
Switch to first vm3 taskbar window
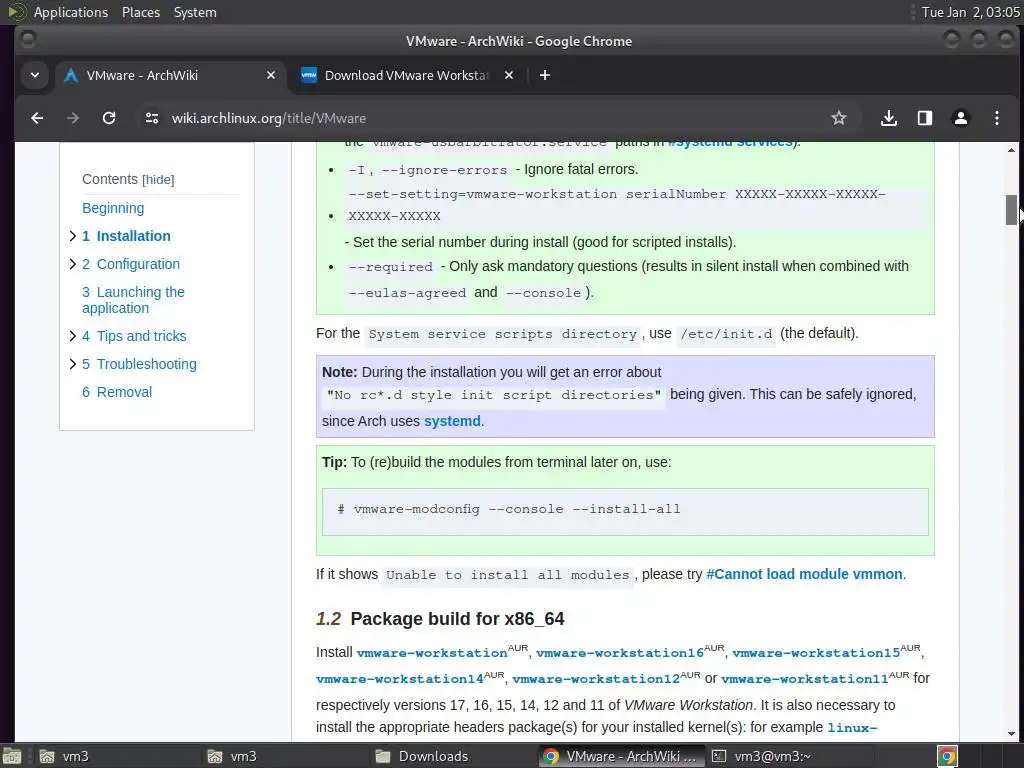click(118, 756)
